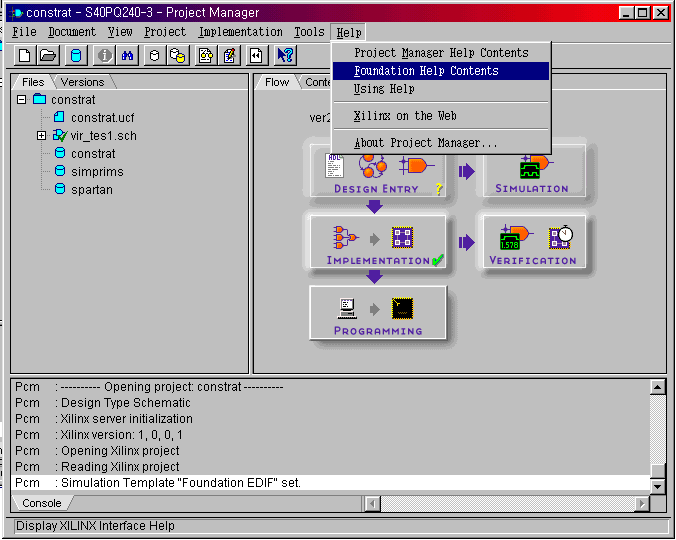Screen dimensions: 676x540
Task: Click the binoculars find toolbar icon
Action: tap(127, 56)
